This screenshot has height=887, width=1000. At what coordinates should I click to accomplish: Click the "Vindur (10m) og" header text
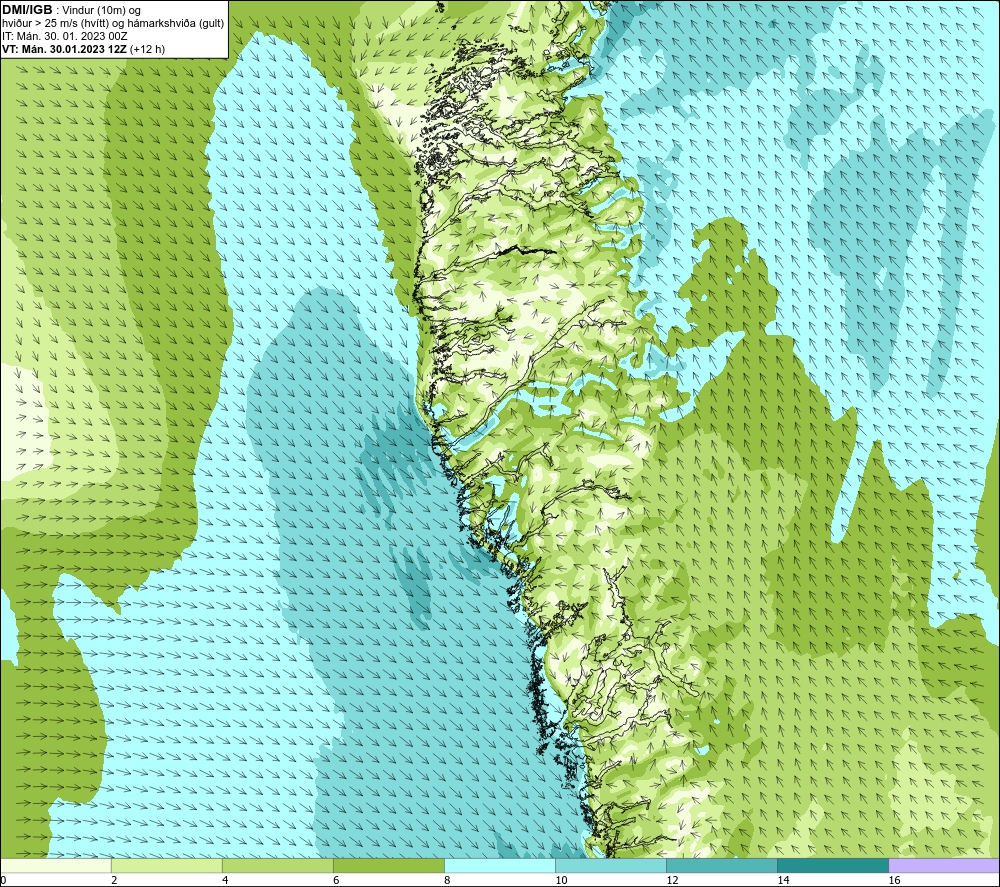101,10
